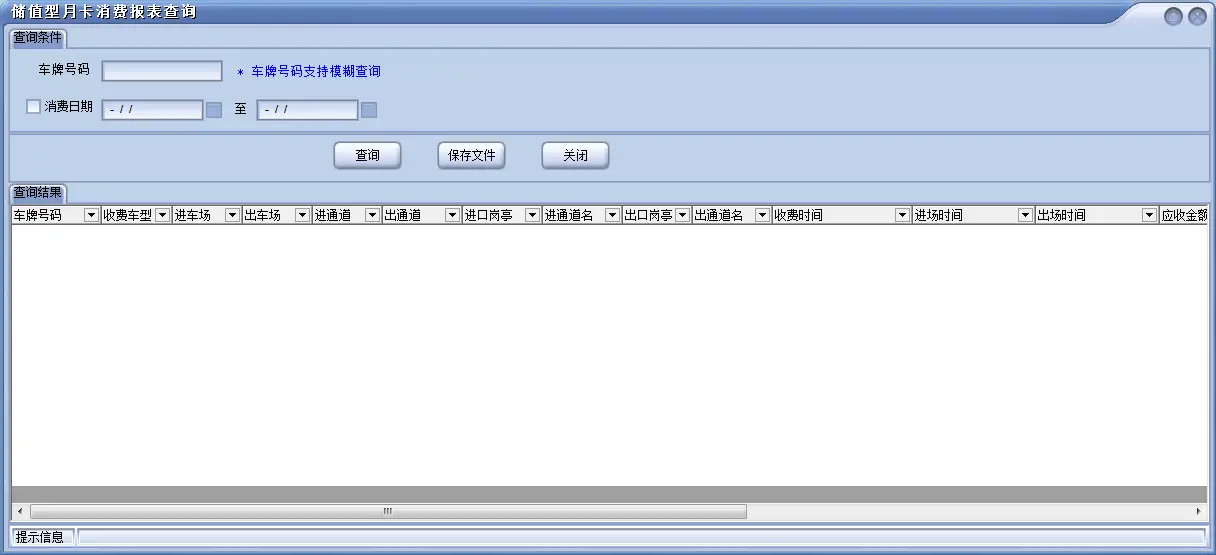Enable the 消费日期 checkbox
The width and height of the screenshot is (1216, 555).
tap(34, 106)
